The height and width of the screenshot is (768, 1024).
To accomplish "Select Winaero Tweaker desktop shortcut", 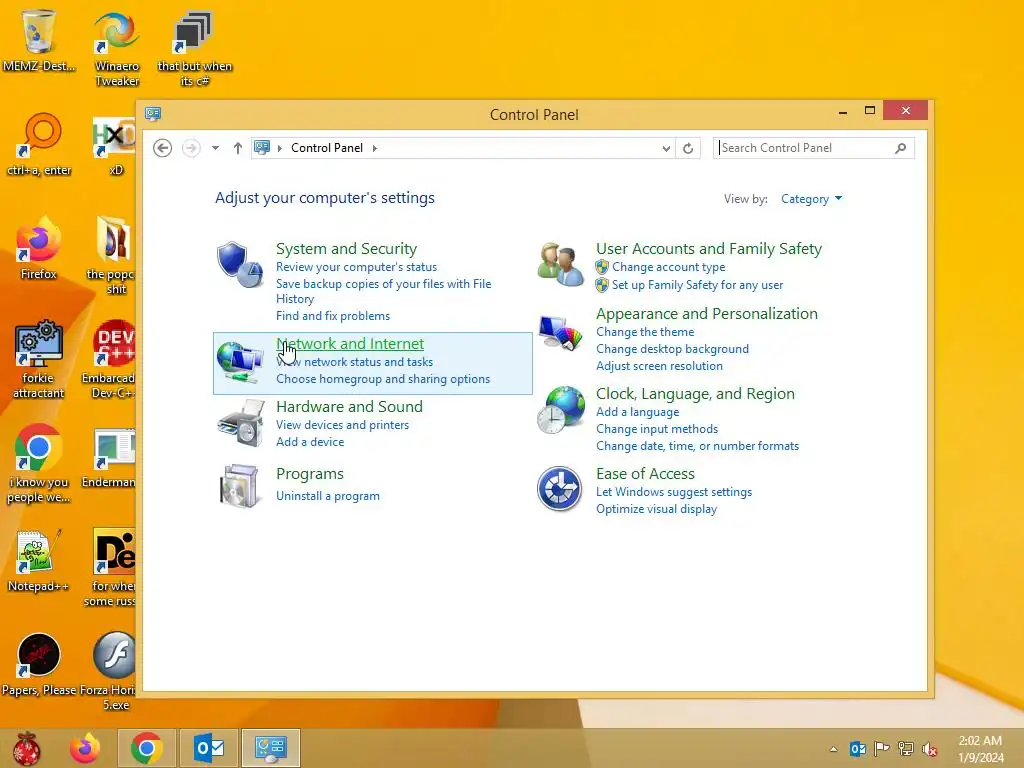I will pyautogui.click(x=117, y=49).
